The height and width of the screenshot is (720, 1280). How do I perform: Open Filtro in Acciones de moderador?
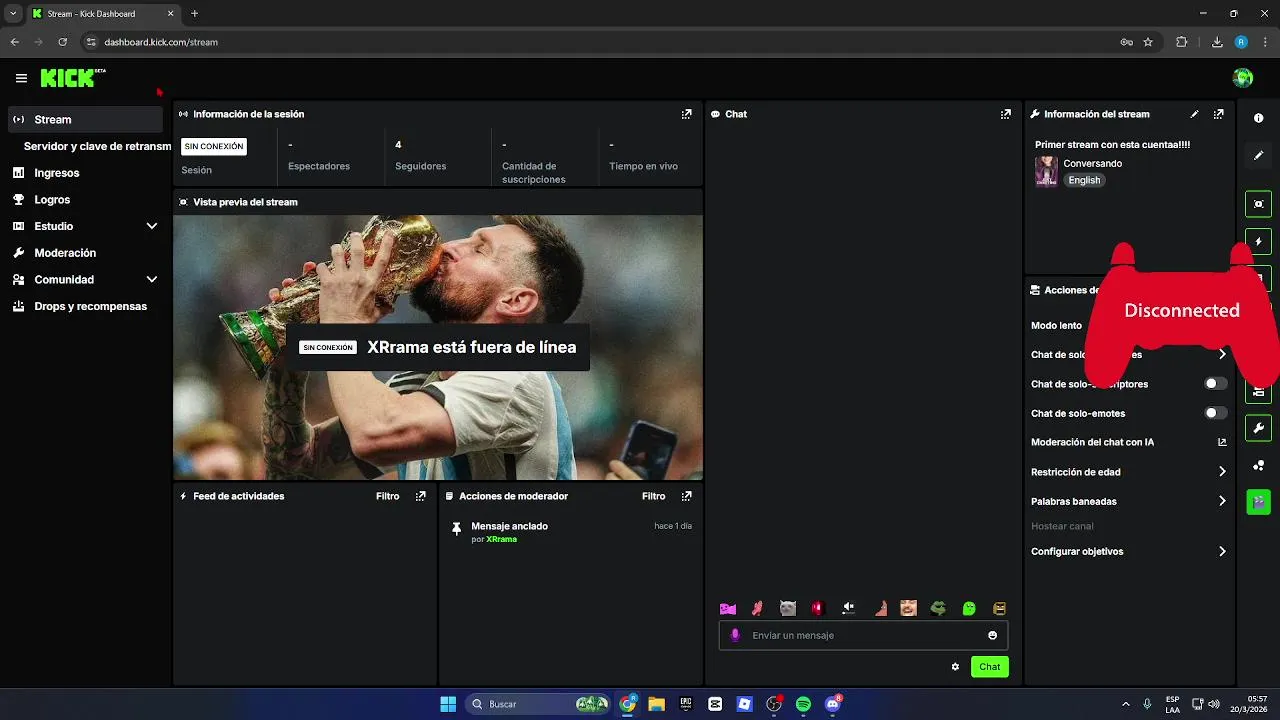[653, 496]
